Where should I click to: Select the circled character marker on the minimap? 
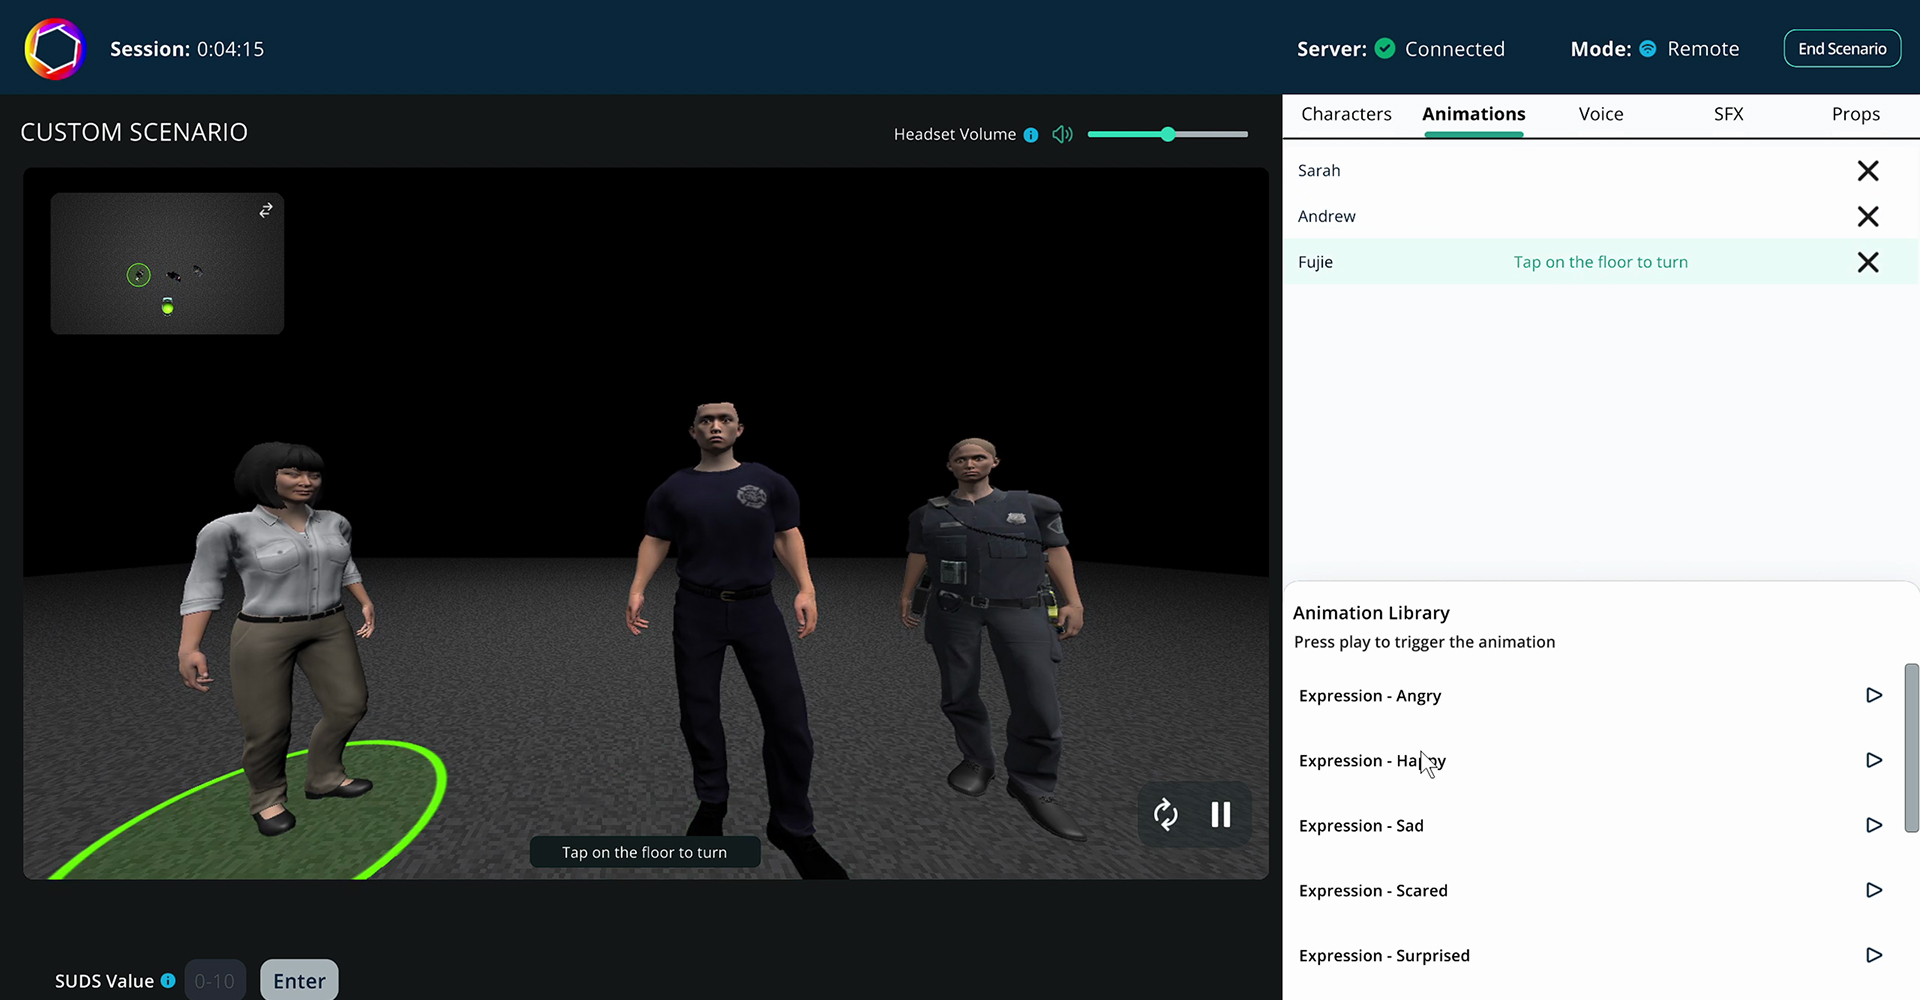(139, 275)
